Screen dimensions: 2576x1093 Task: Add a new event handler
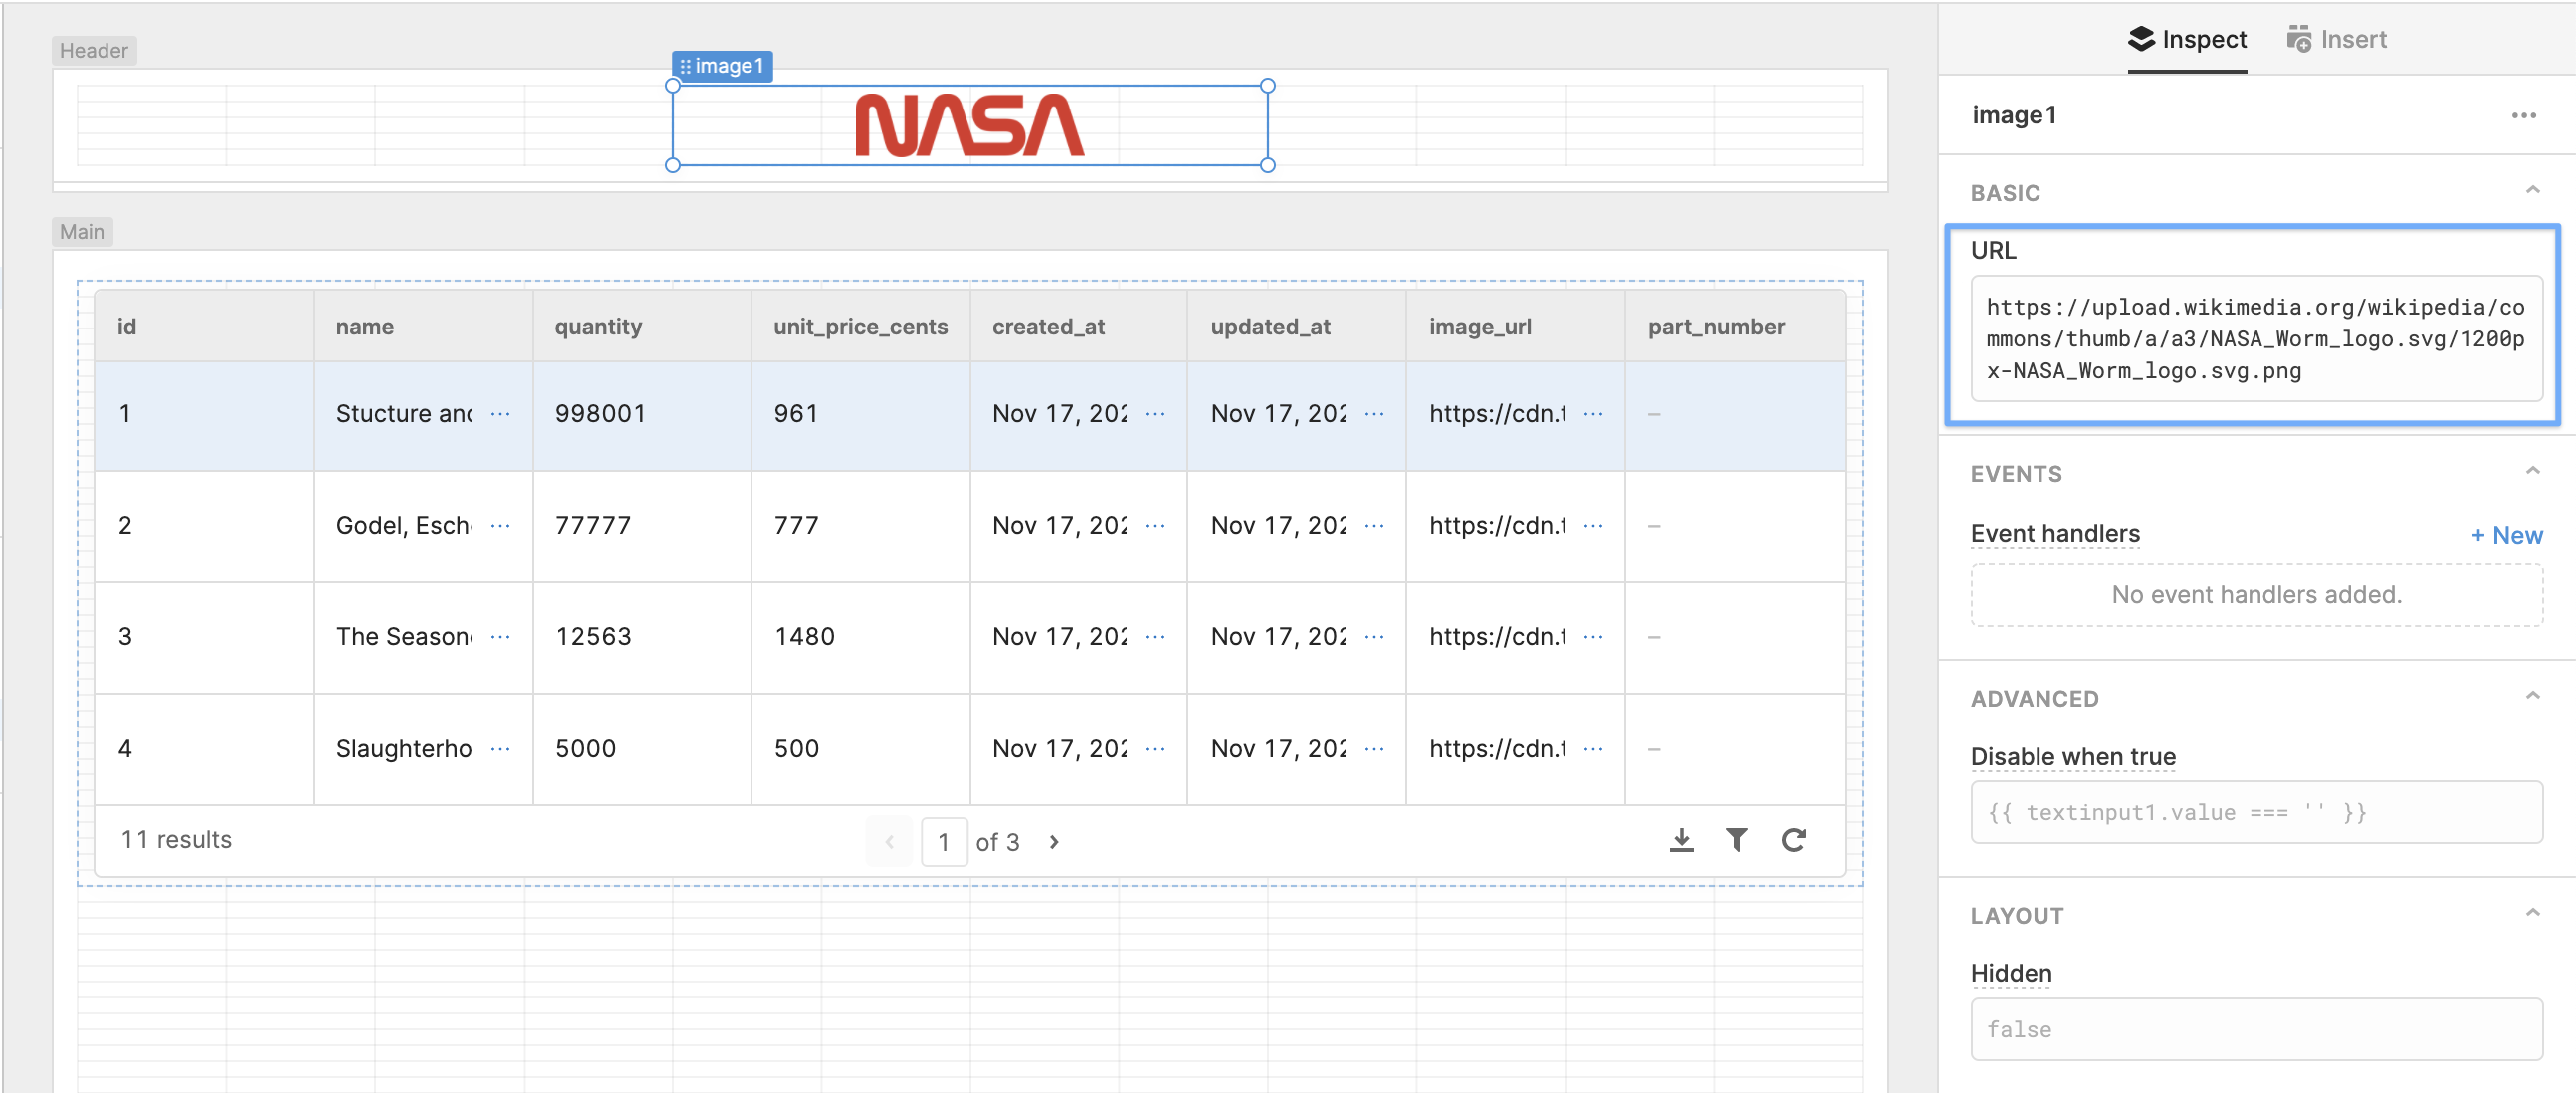click(2506, 535)
